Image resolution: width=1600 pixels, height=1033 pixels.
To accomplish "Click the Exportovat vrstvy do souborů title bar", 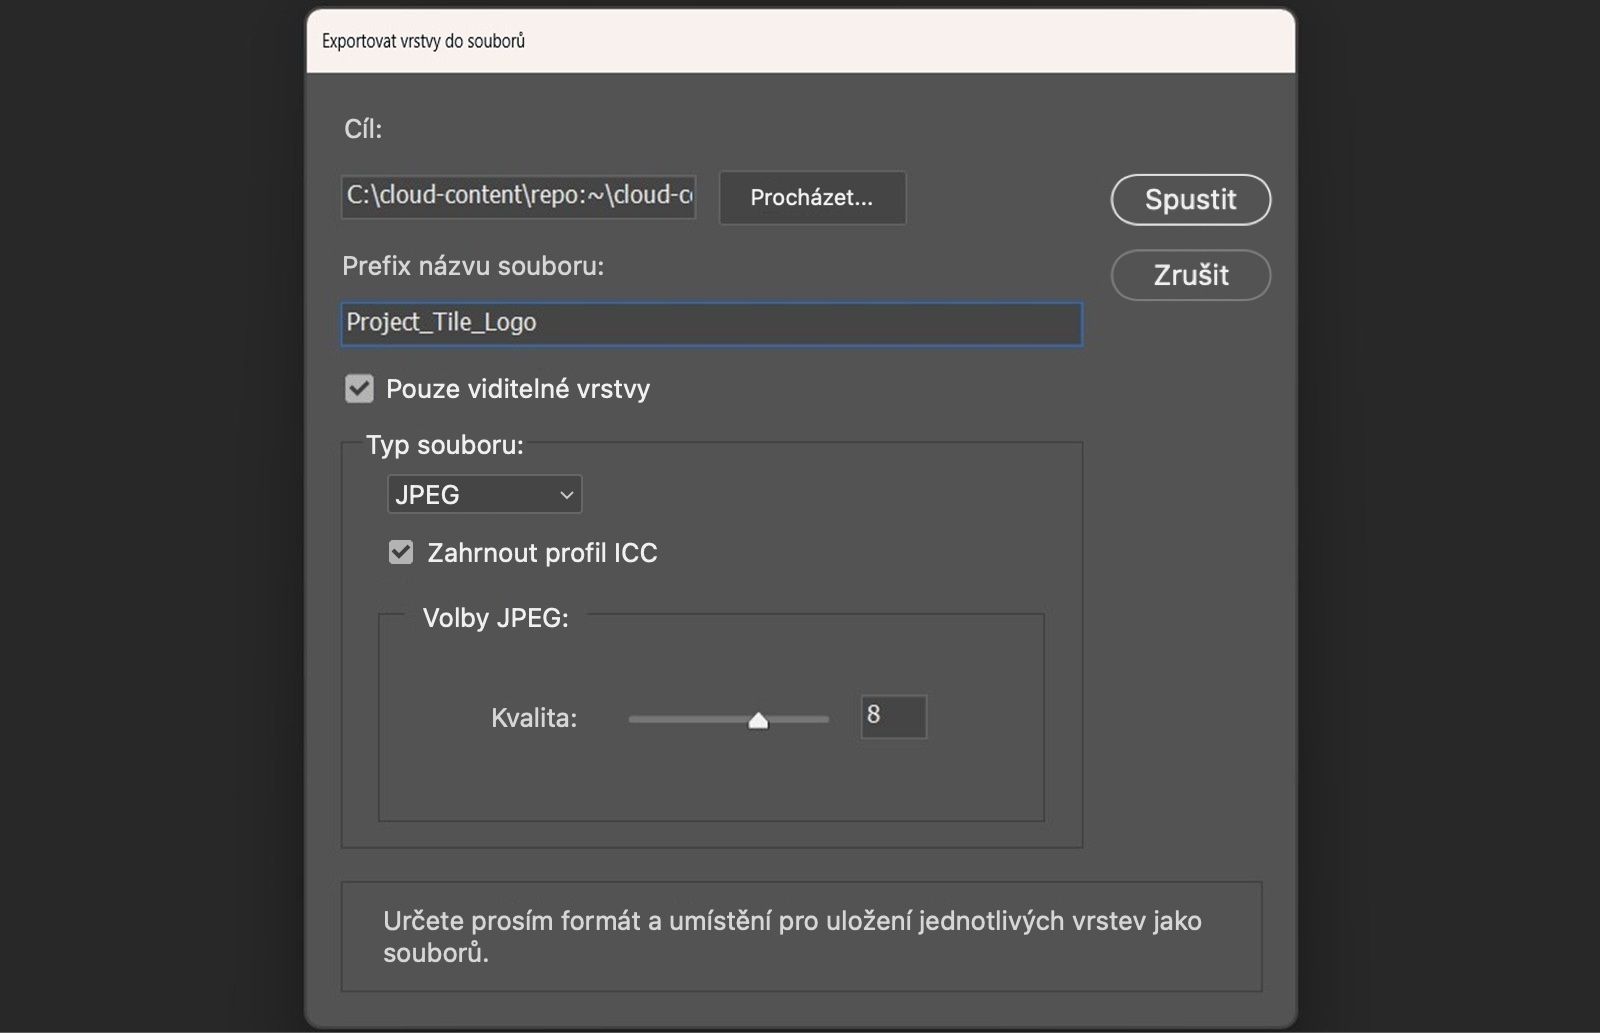I will click(424, 42).
